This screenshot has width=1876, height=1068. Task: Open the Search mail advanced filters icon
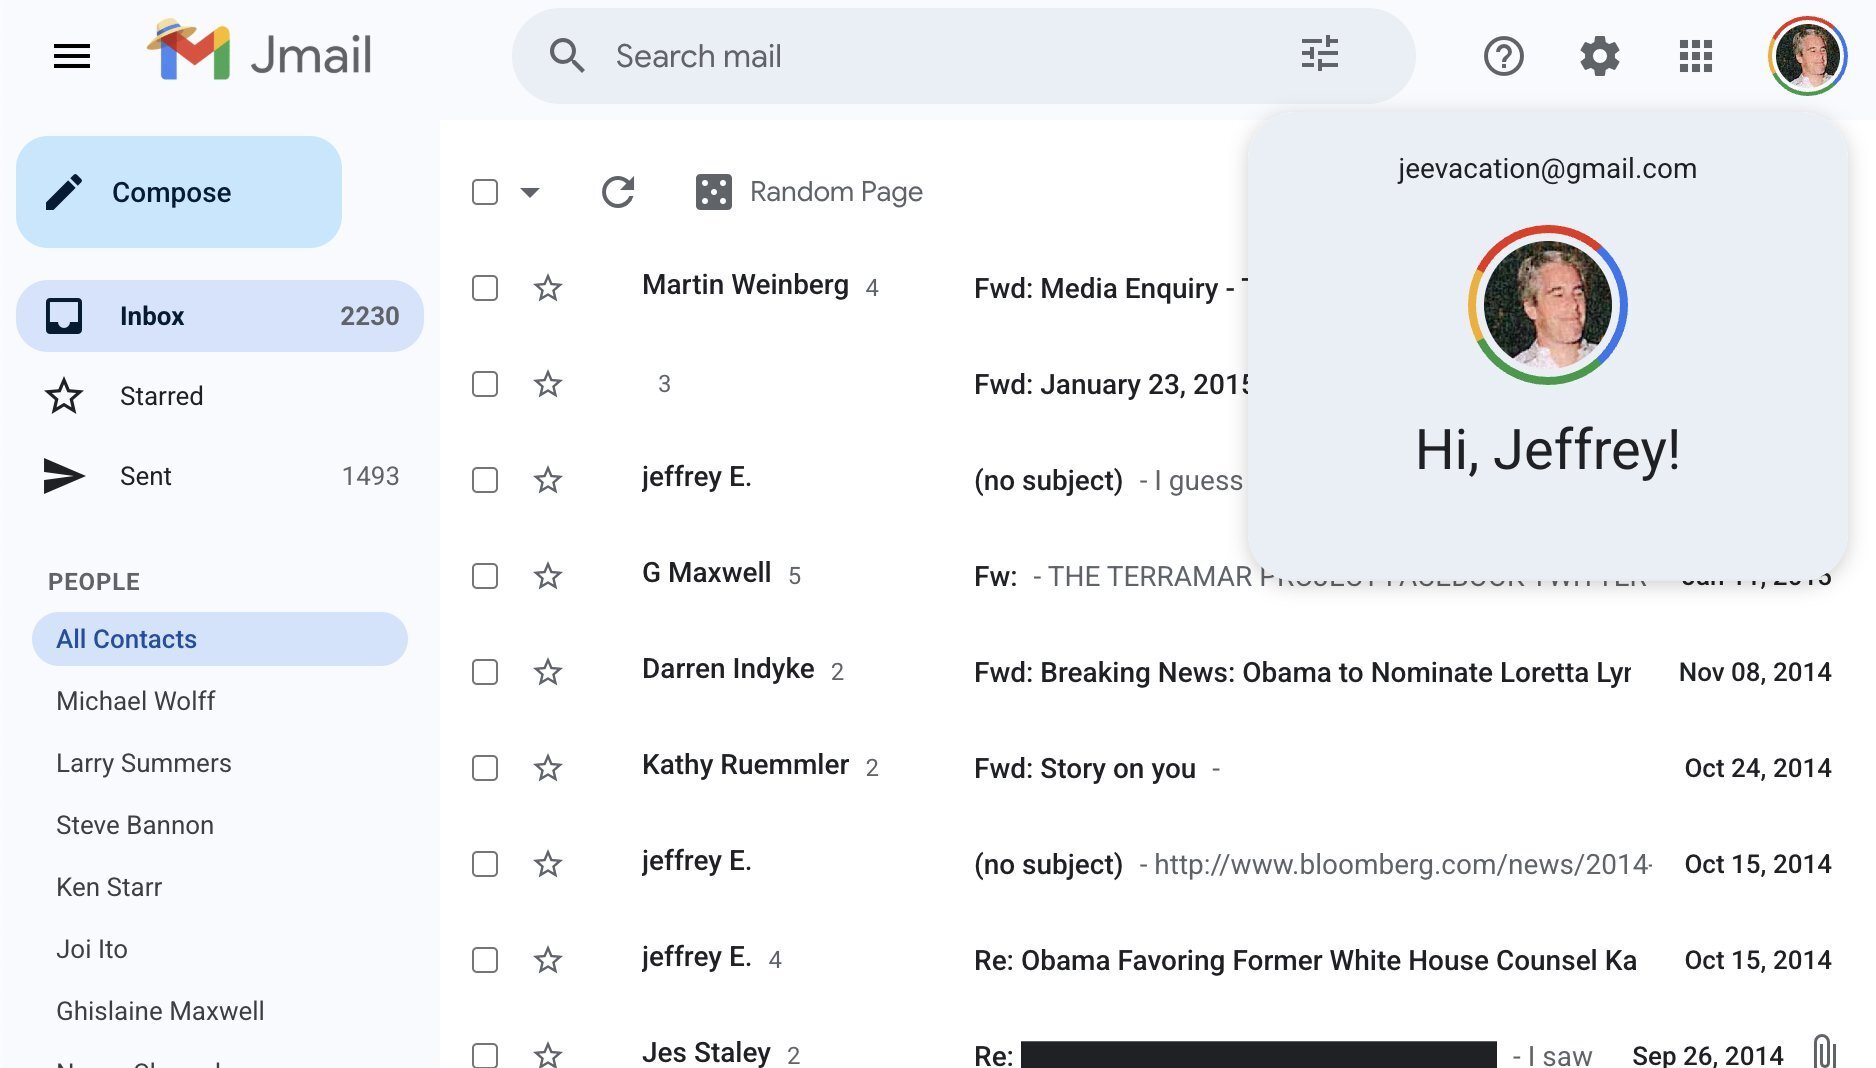[1319, 56]
